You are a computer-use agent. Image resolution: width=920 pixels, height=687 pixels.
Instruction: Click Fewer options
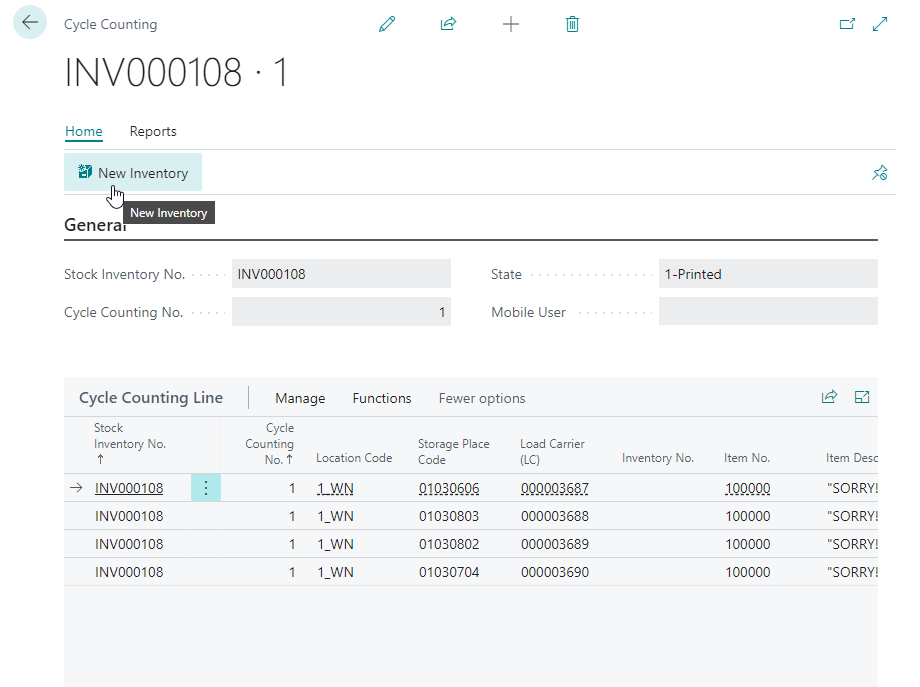481,398
